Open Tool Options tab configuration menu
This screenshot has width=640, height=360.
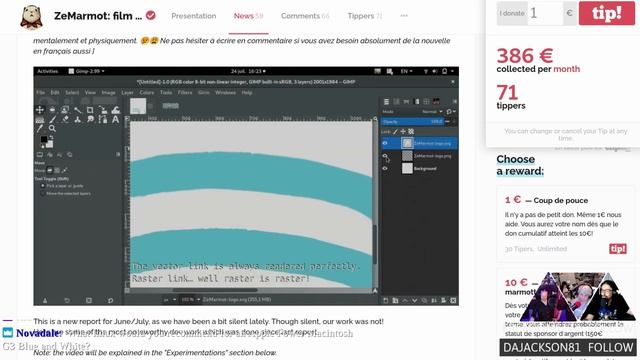(x=118, y=154)
